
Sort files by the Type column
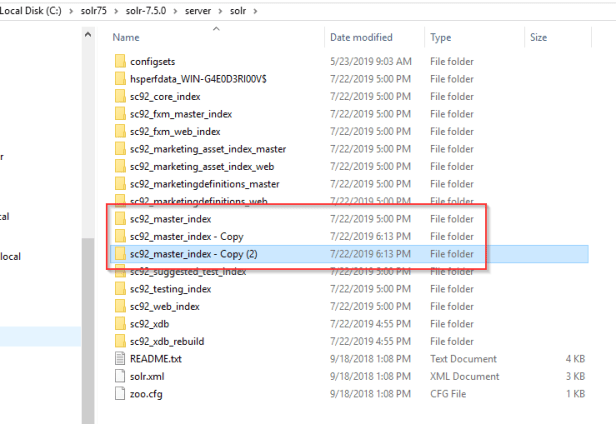pyautogui.click(x=441, y=37)
